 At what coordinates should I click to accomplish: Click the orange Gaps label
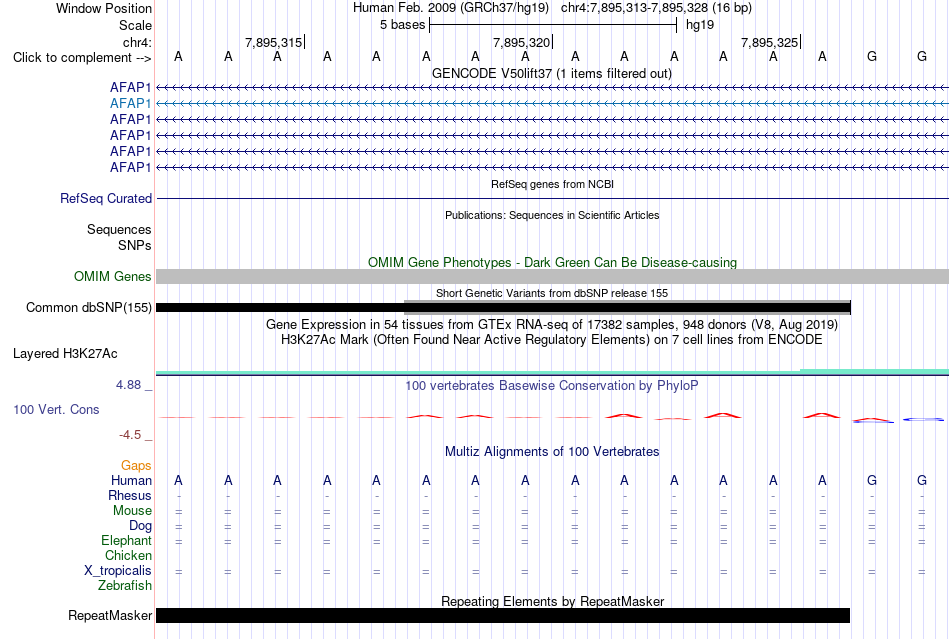pyautogui.click(x=136, y=465)
